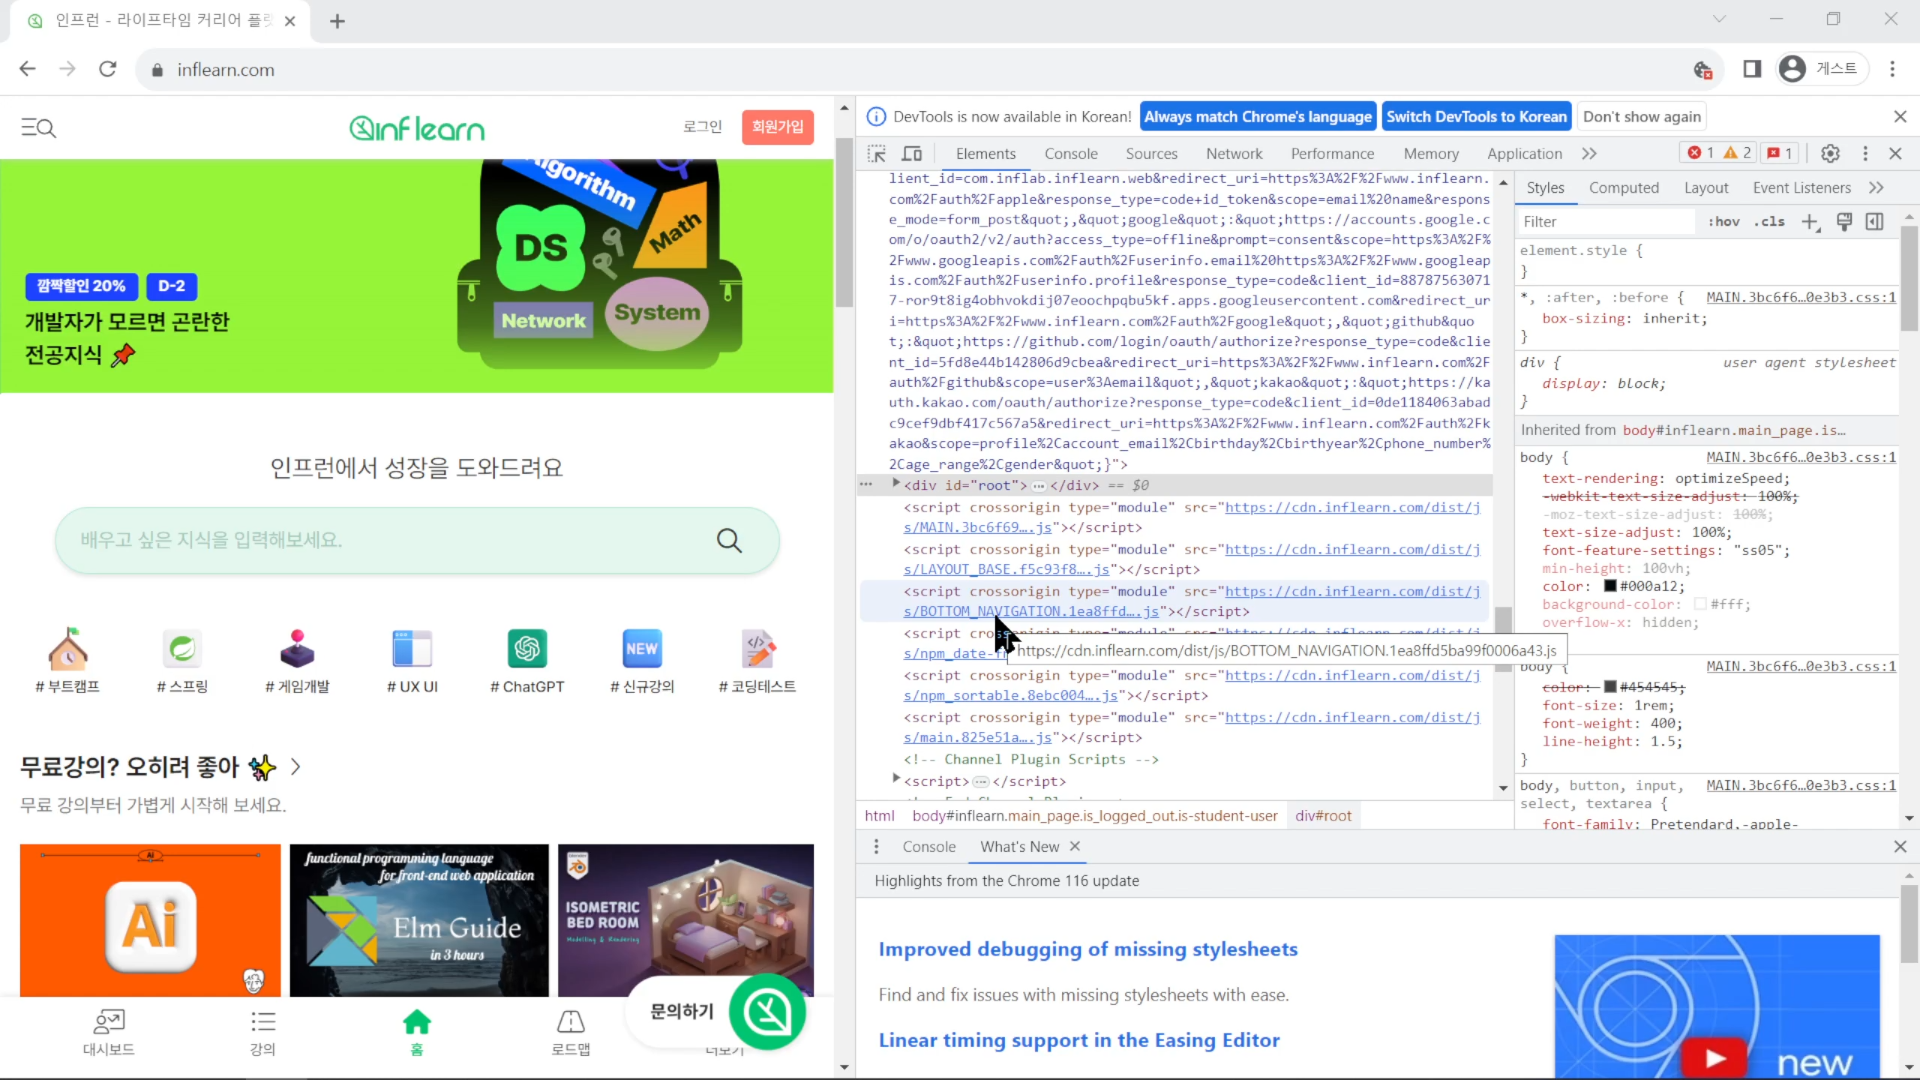The height and width of the screenshot is (1080, 1920).
Task: Click Switch DevTools to Korean button
Action: point(1476,117)
